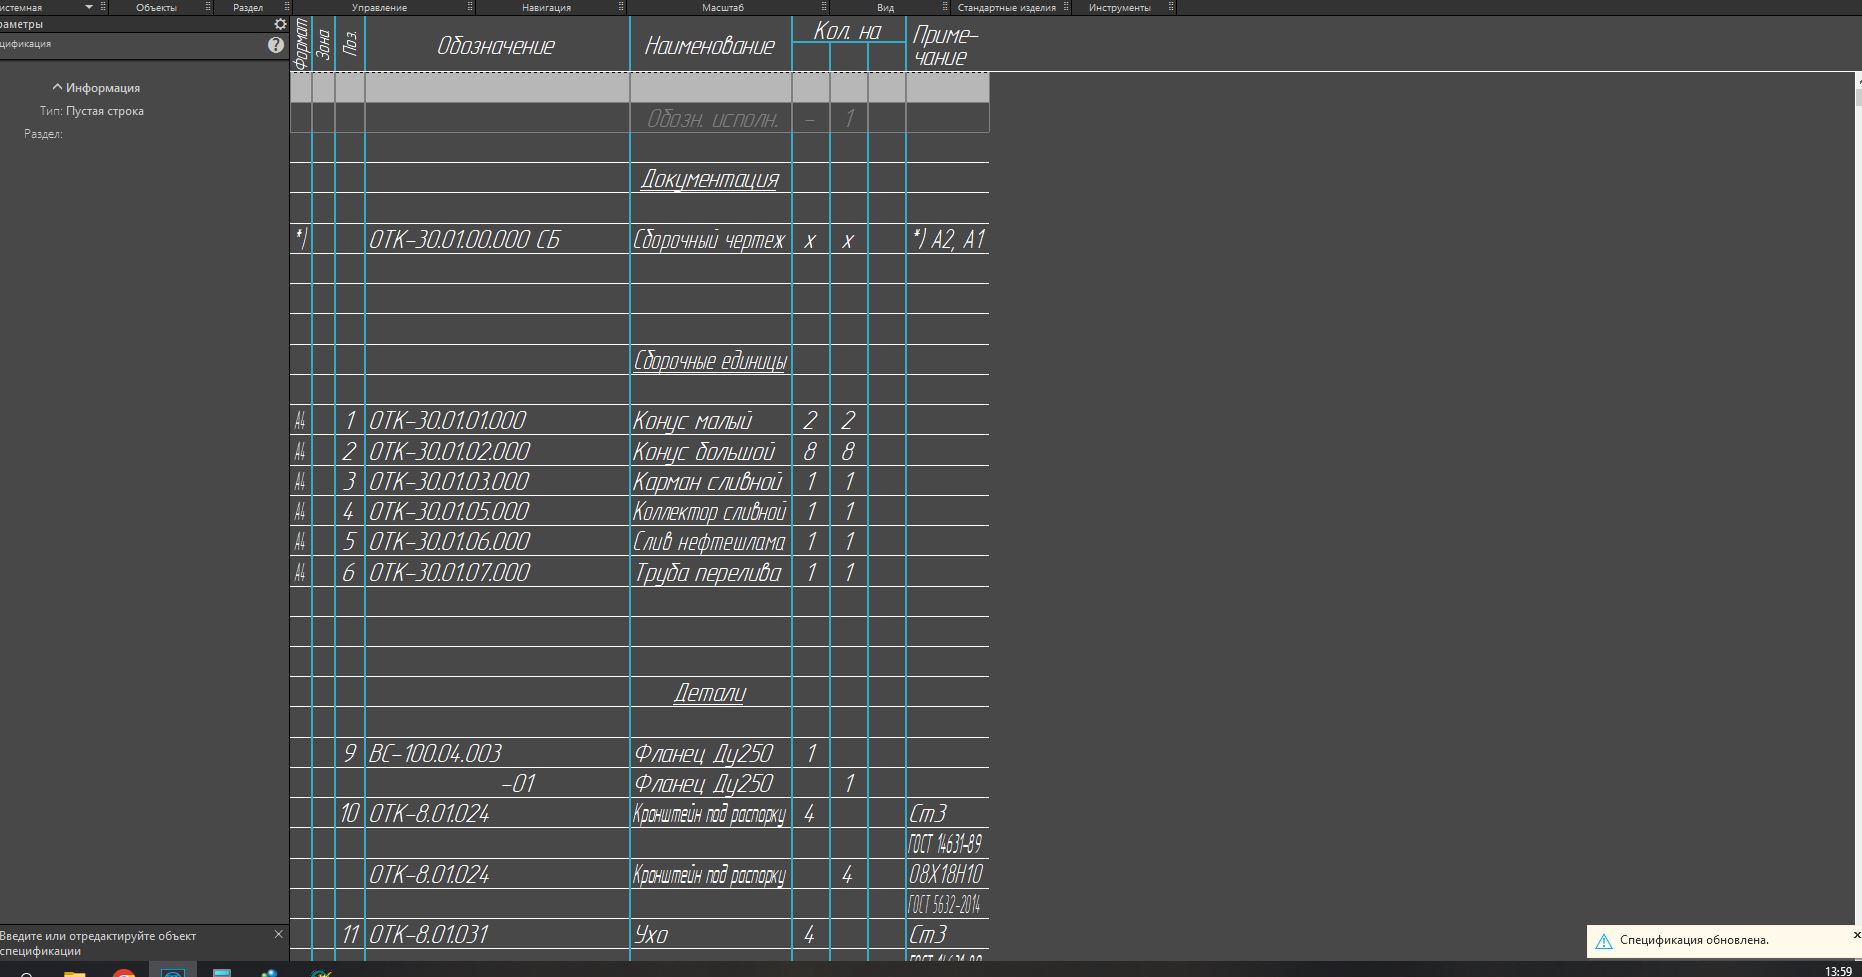Image resolution: width=1862 pixels, height=977 pixels.
Task: Open Google Chrome from the taskbar
Action: point(124,972)
